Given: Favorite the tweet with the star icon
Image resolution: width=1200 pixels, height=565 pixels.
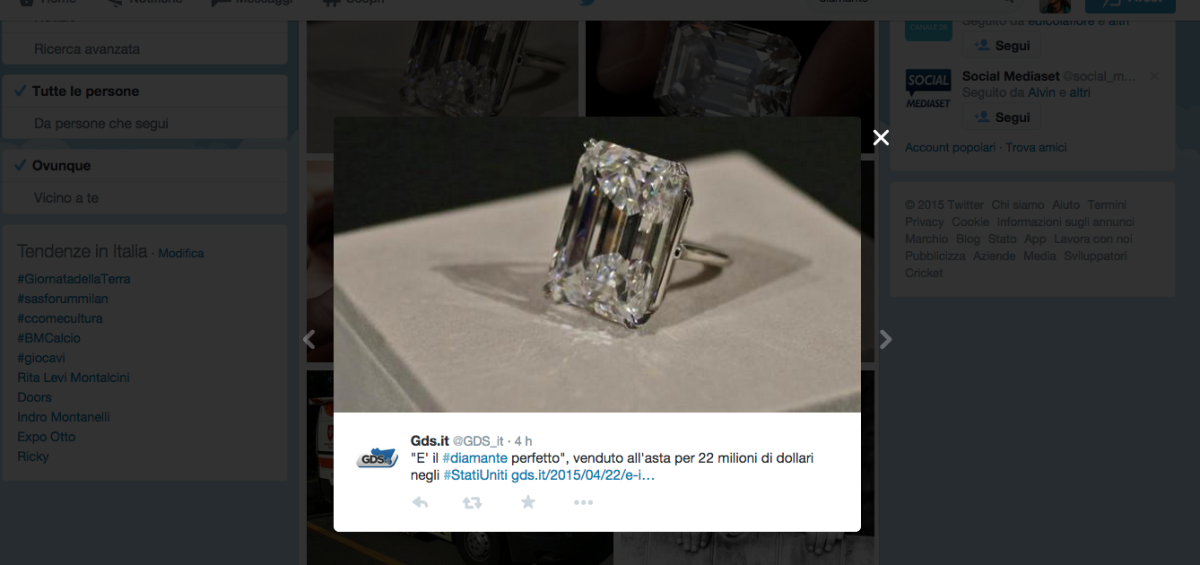Looking at the screenshot, I should point(528,502).
